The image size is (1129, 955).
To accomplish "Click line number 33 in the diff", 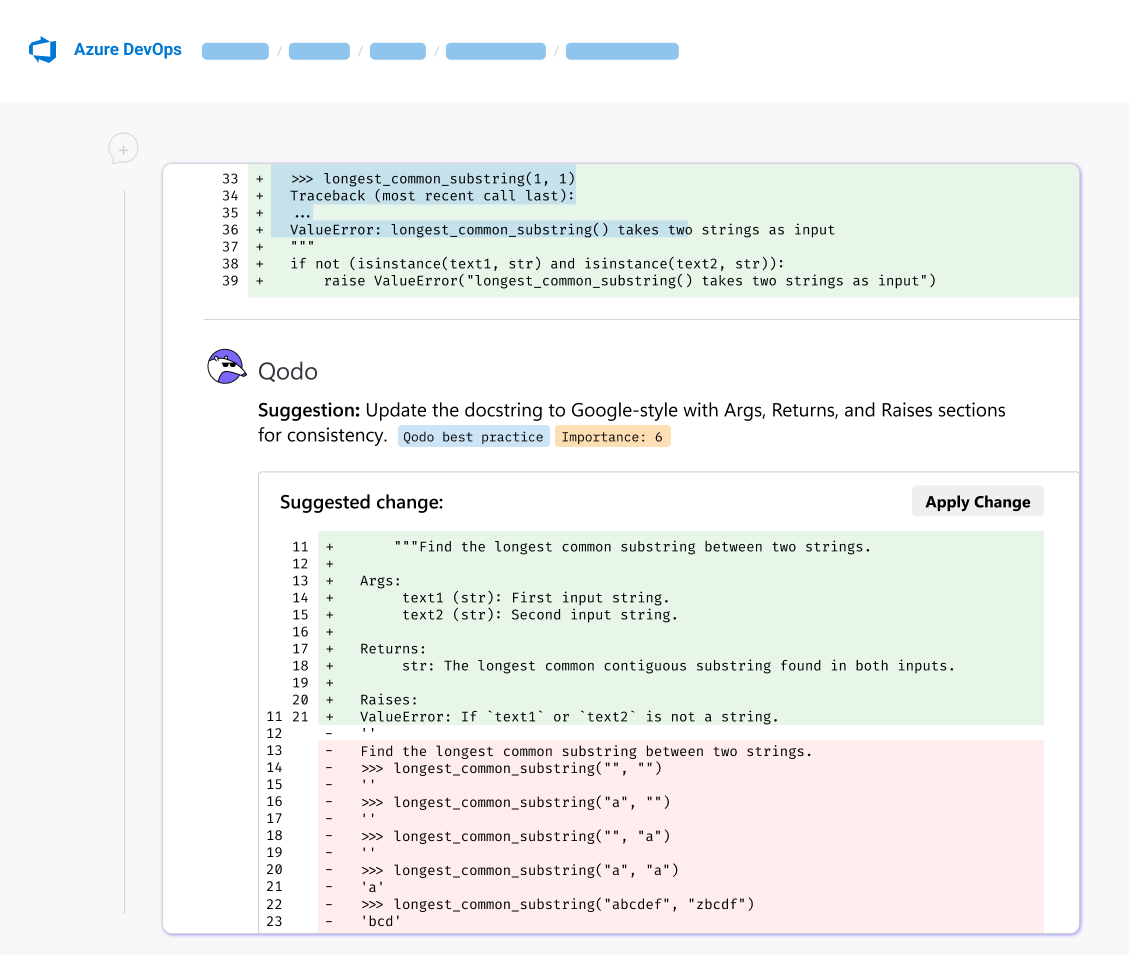I will pyautogui.click(x=230, y=178).
